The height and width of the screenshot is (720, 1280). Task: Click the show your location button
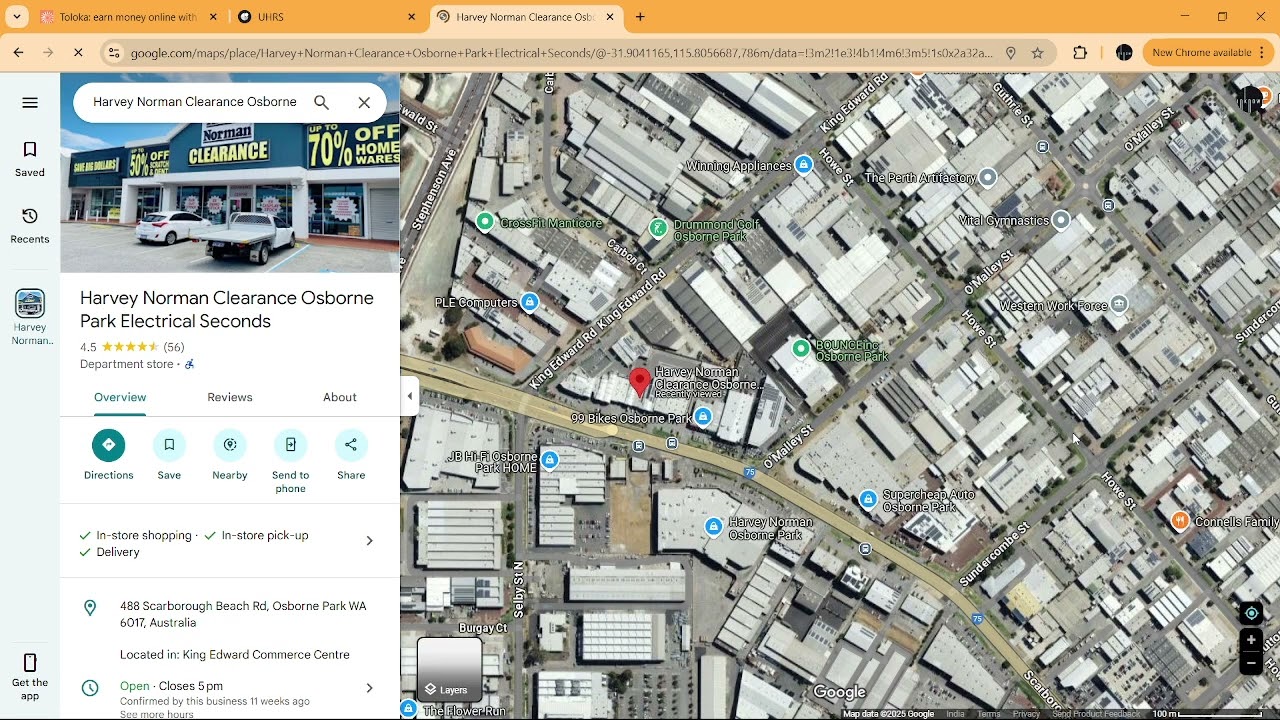1251,613
